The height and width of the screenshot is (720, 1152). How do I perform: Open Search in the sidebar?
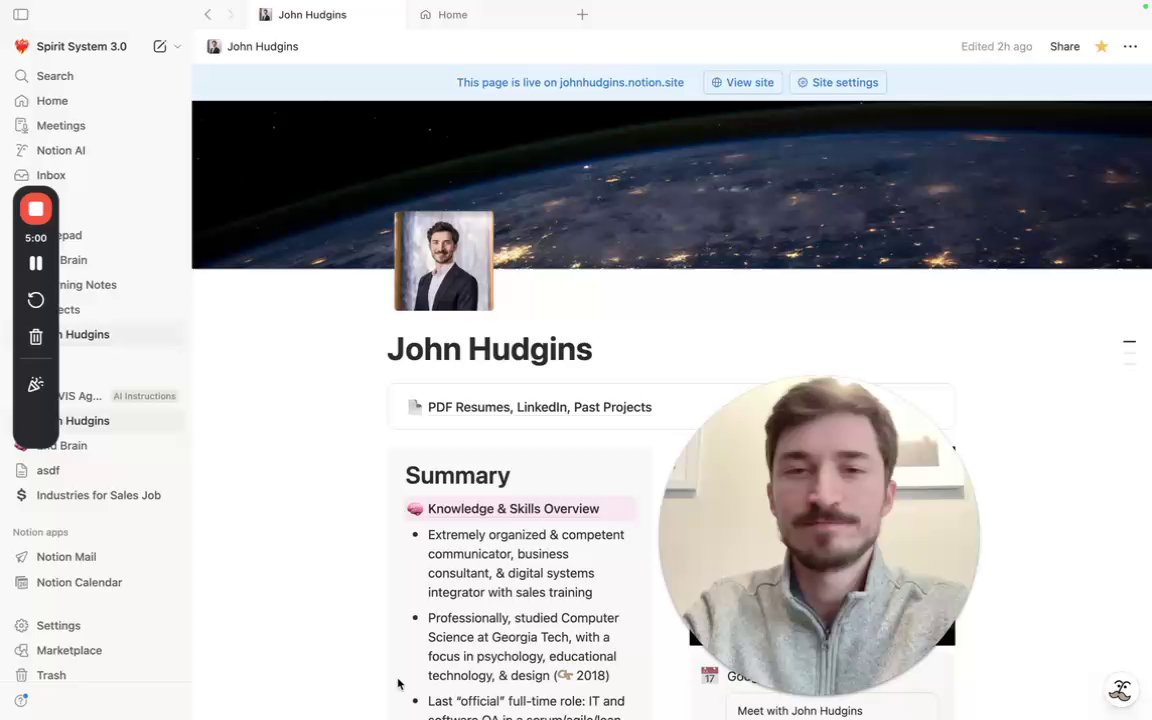point(96,76)
